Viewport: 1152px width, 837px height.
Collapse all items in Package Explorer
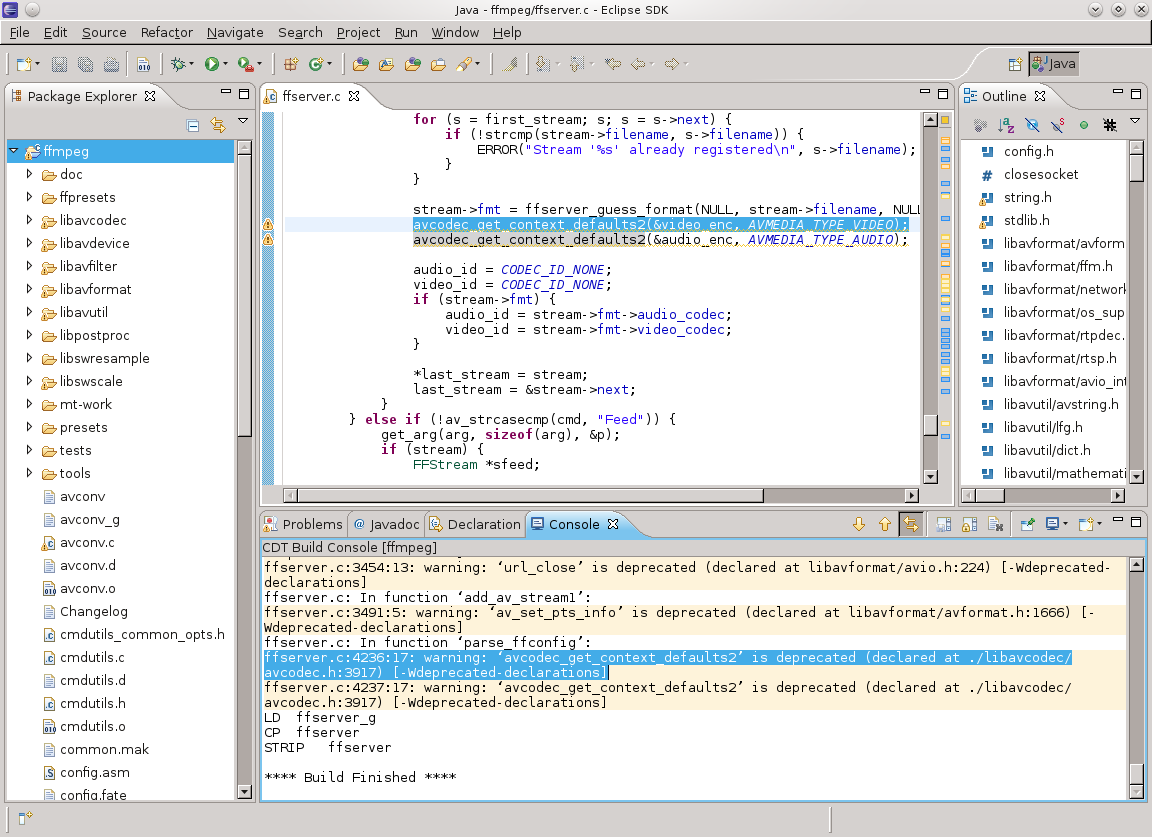[192, 125]
